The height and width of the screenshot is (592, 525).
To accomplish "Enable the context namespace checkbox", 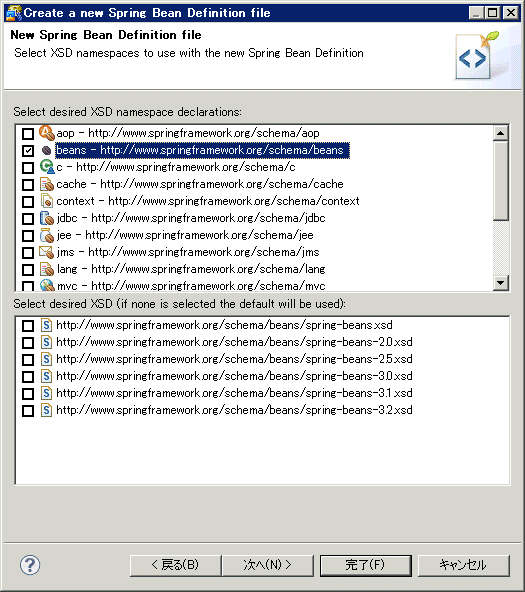I will point(28,202).
